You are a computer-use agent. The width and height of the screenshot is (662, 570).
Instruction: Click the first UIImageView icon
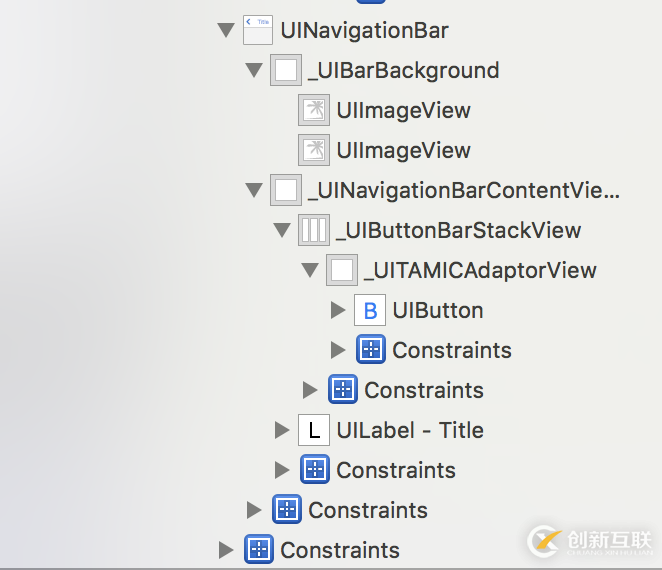click(314, 110)
